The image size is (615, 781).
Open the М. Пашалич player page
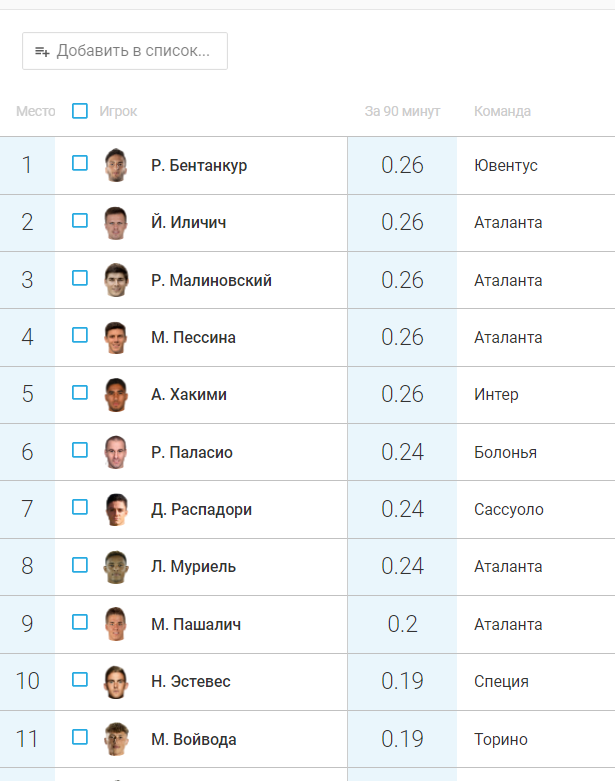point(196,624)
